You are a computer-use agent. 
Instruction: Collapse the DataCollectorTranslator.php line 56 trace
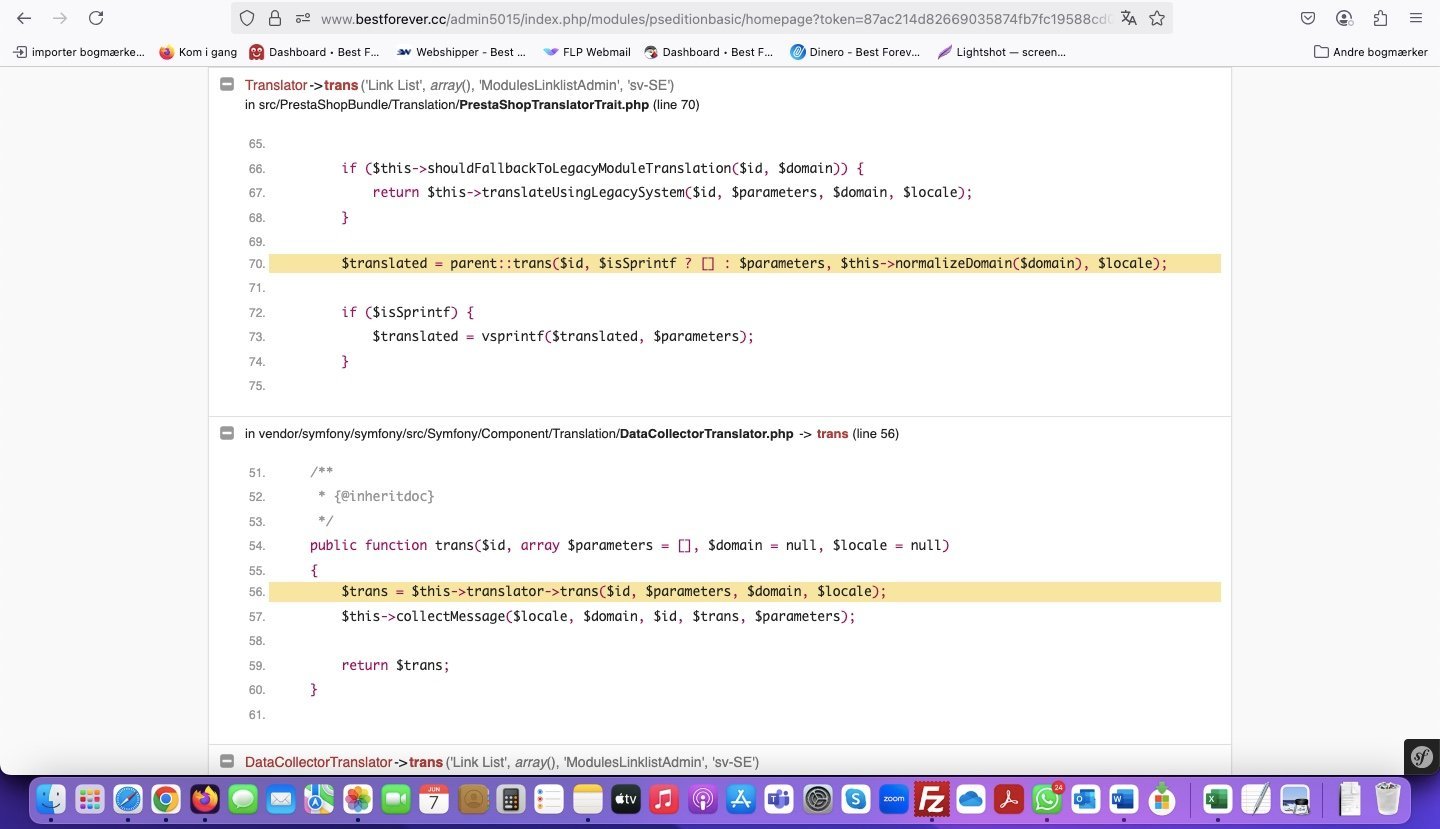coord(227,433)
